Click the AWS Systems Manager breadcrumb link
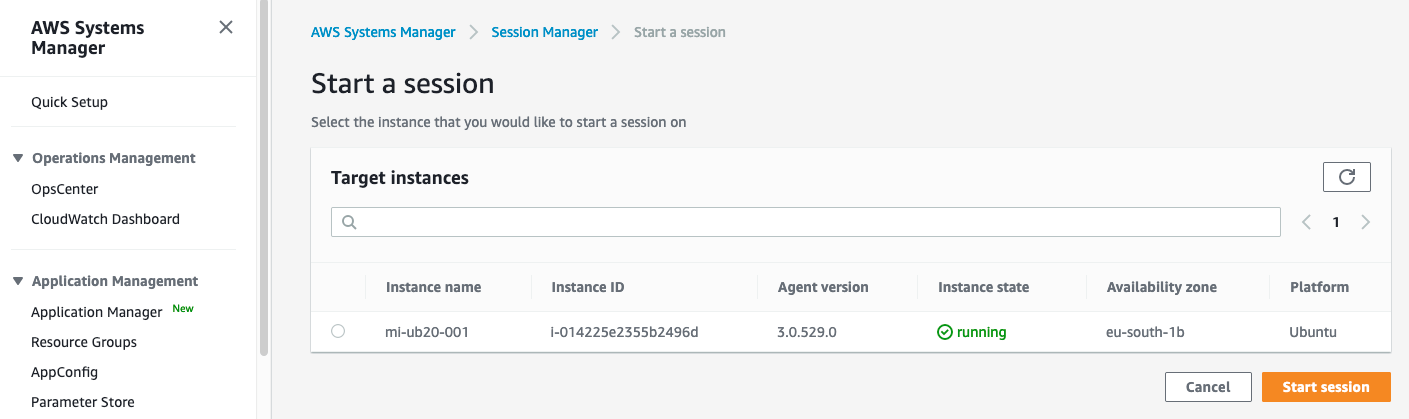This screenshot has height=419, width=1409. click(383, 32)
